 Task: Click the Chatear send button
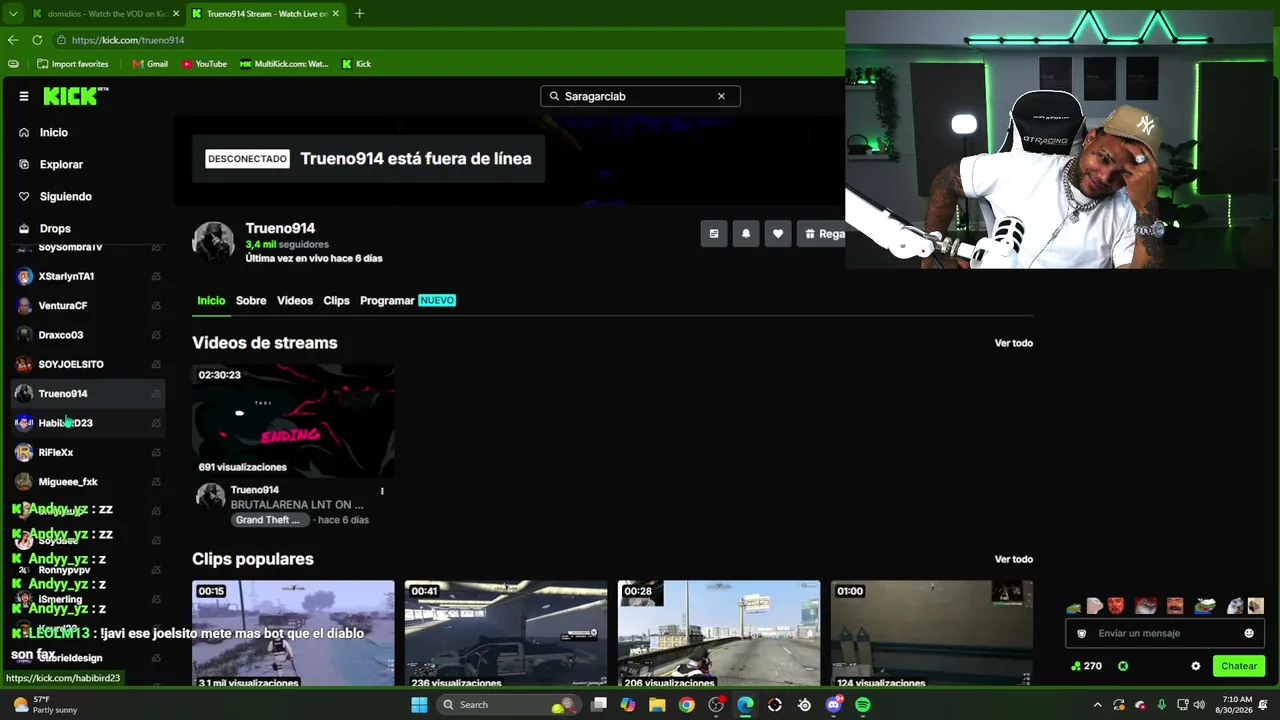[x=1238, y=666]
